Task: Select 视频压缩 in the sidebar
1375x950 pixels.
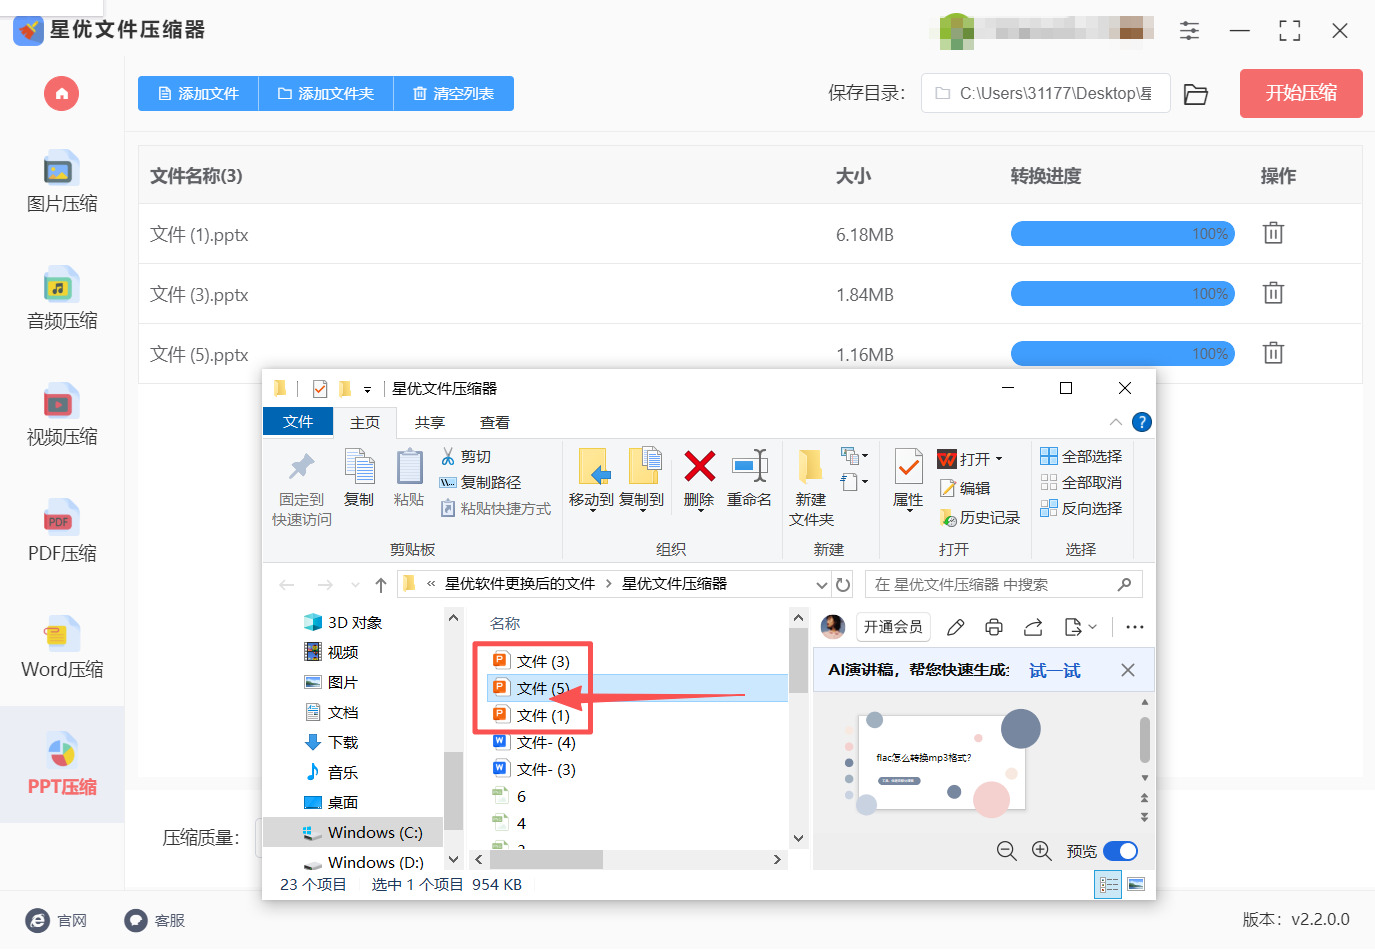Action: click(62, 415)
